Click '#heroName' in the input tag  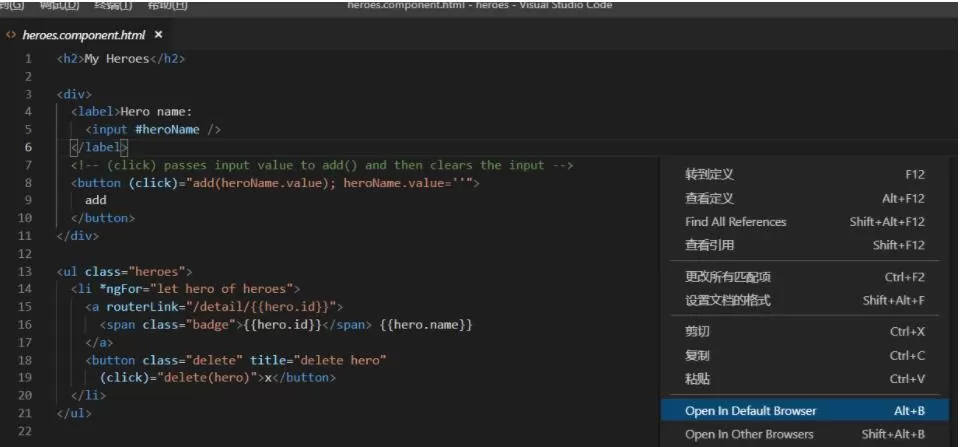point(167,130)
